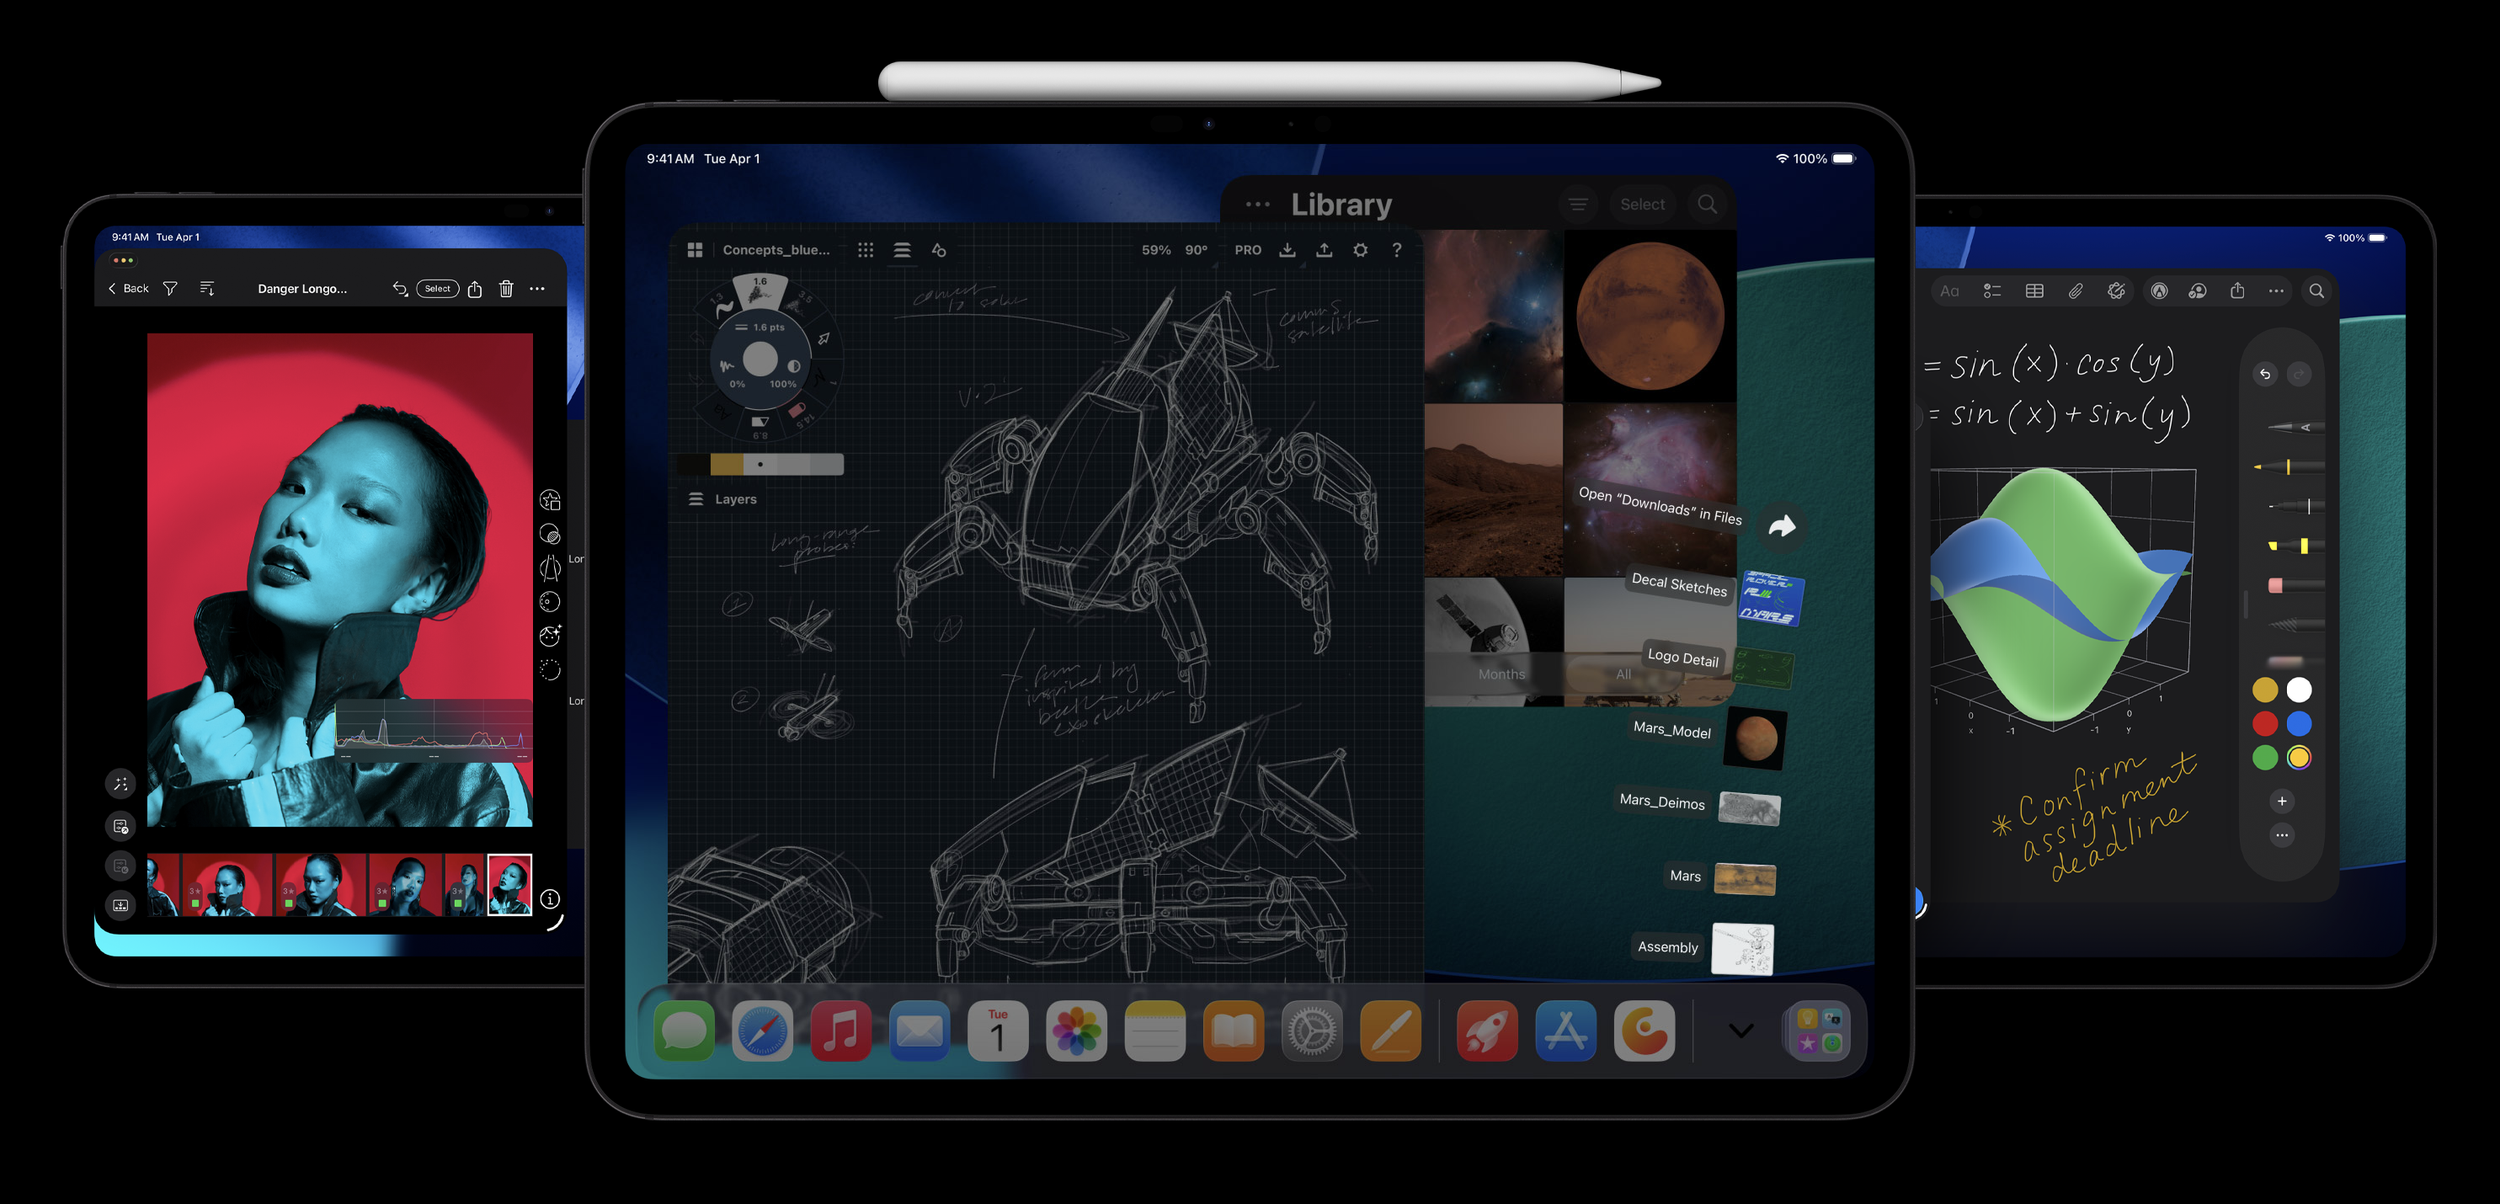Add an attachment with the paperclip icon
The height and width of the screenshot is (1204, 2500).
pos(2076,291)
